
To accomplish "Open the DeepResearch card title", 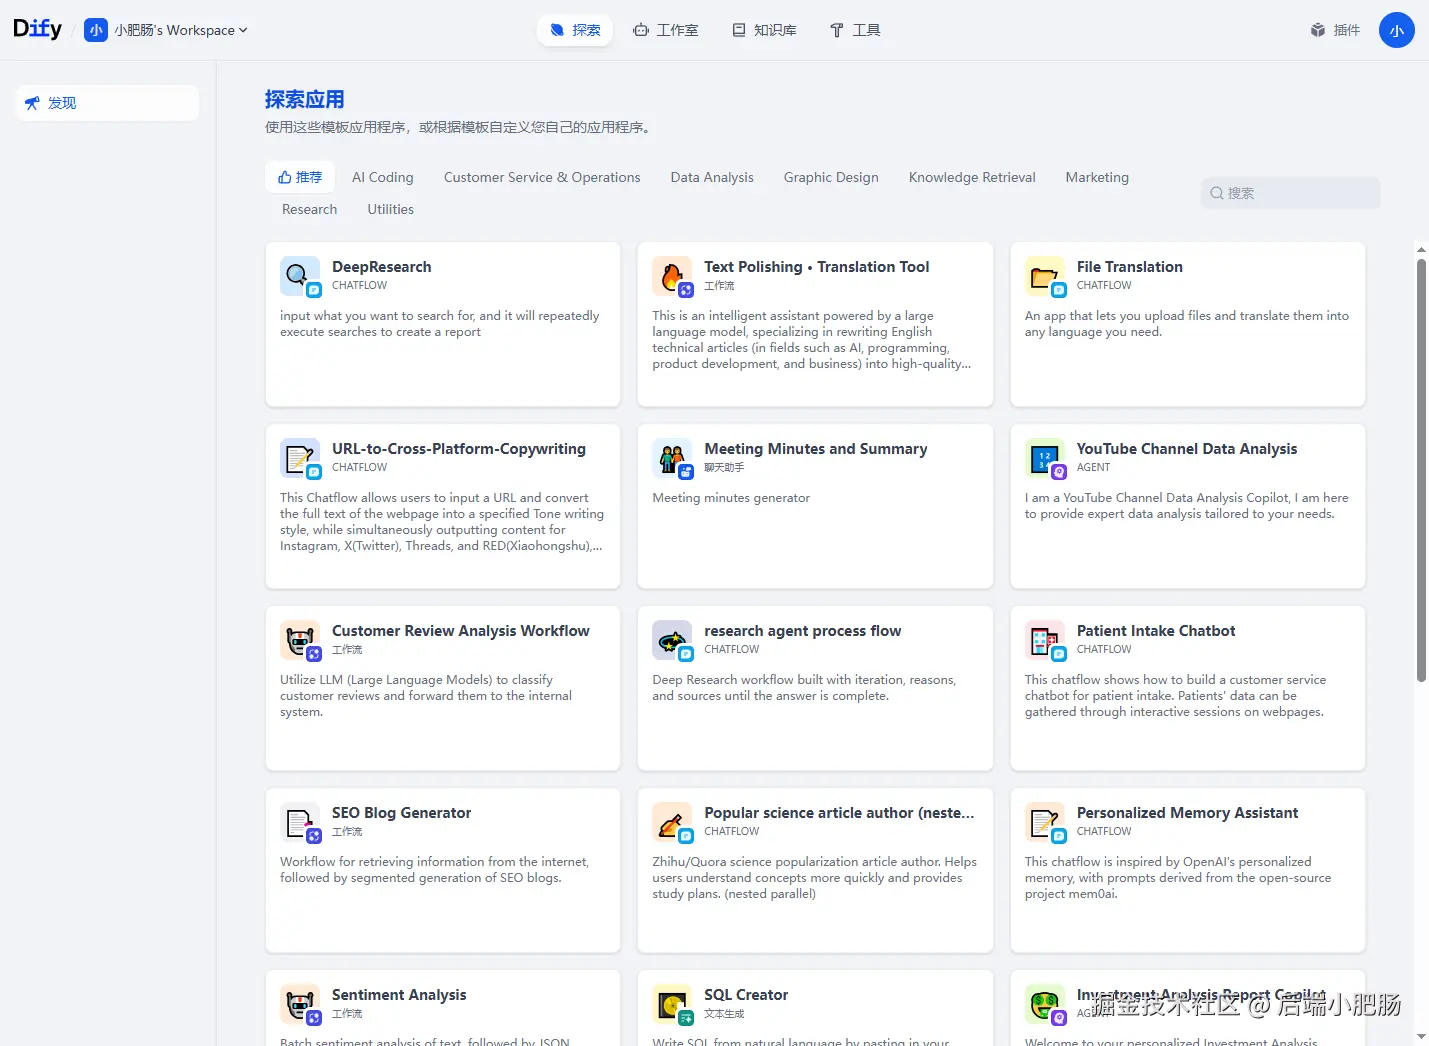I will (x=382, y=267).
